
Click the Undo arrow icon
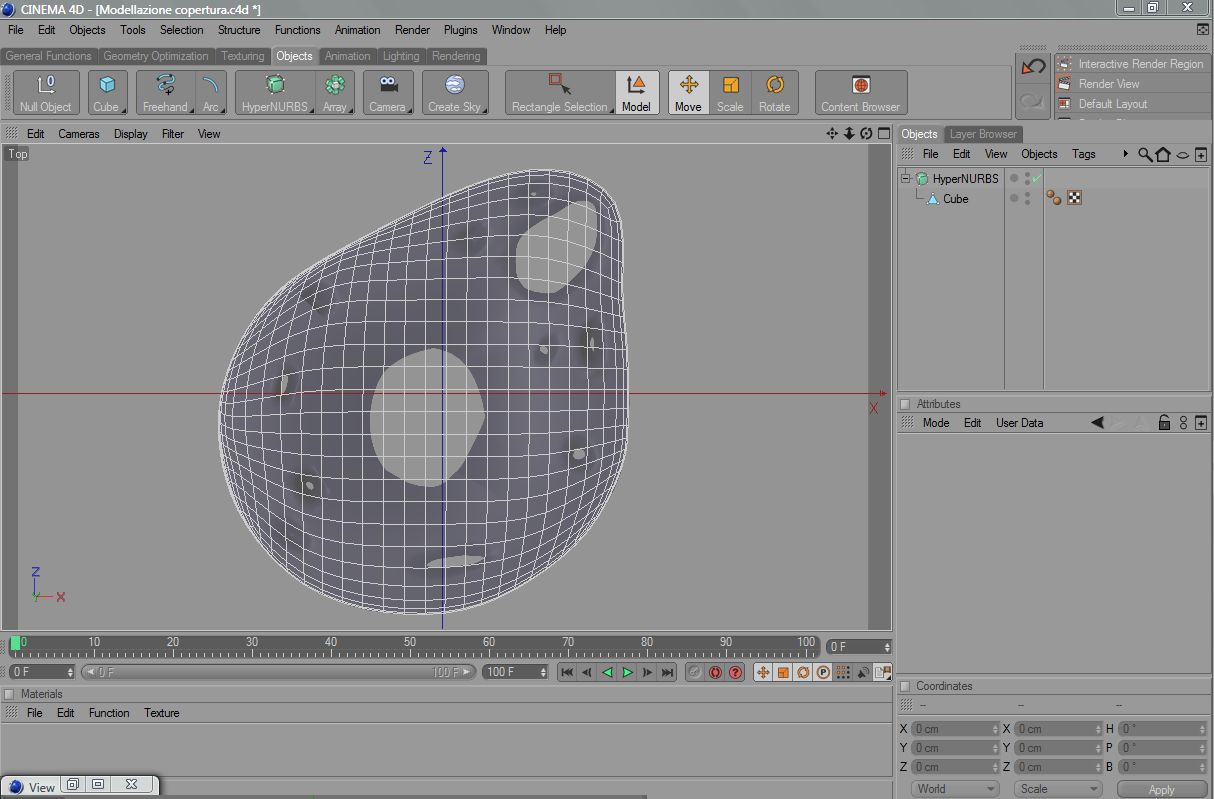[x=1033, y=67]
